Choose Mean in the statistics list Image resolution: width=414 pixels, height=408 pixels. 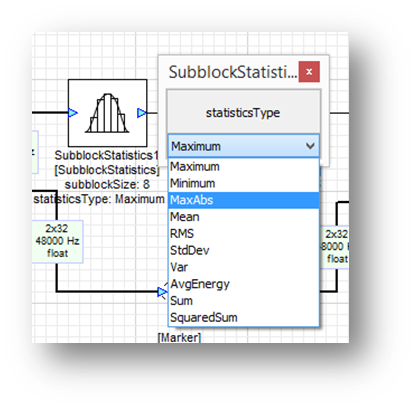(244, 217)
